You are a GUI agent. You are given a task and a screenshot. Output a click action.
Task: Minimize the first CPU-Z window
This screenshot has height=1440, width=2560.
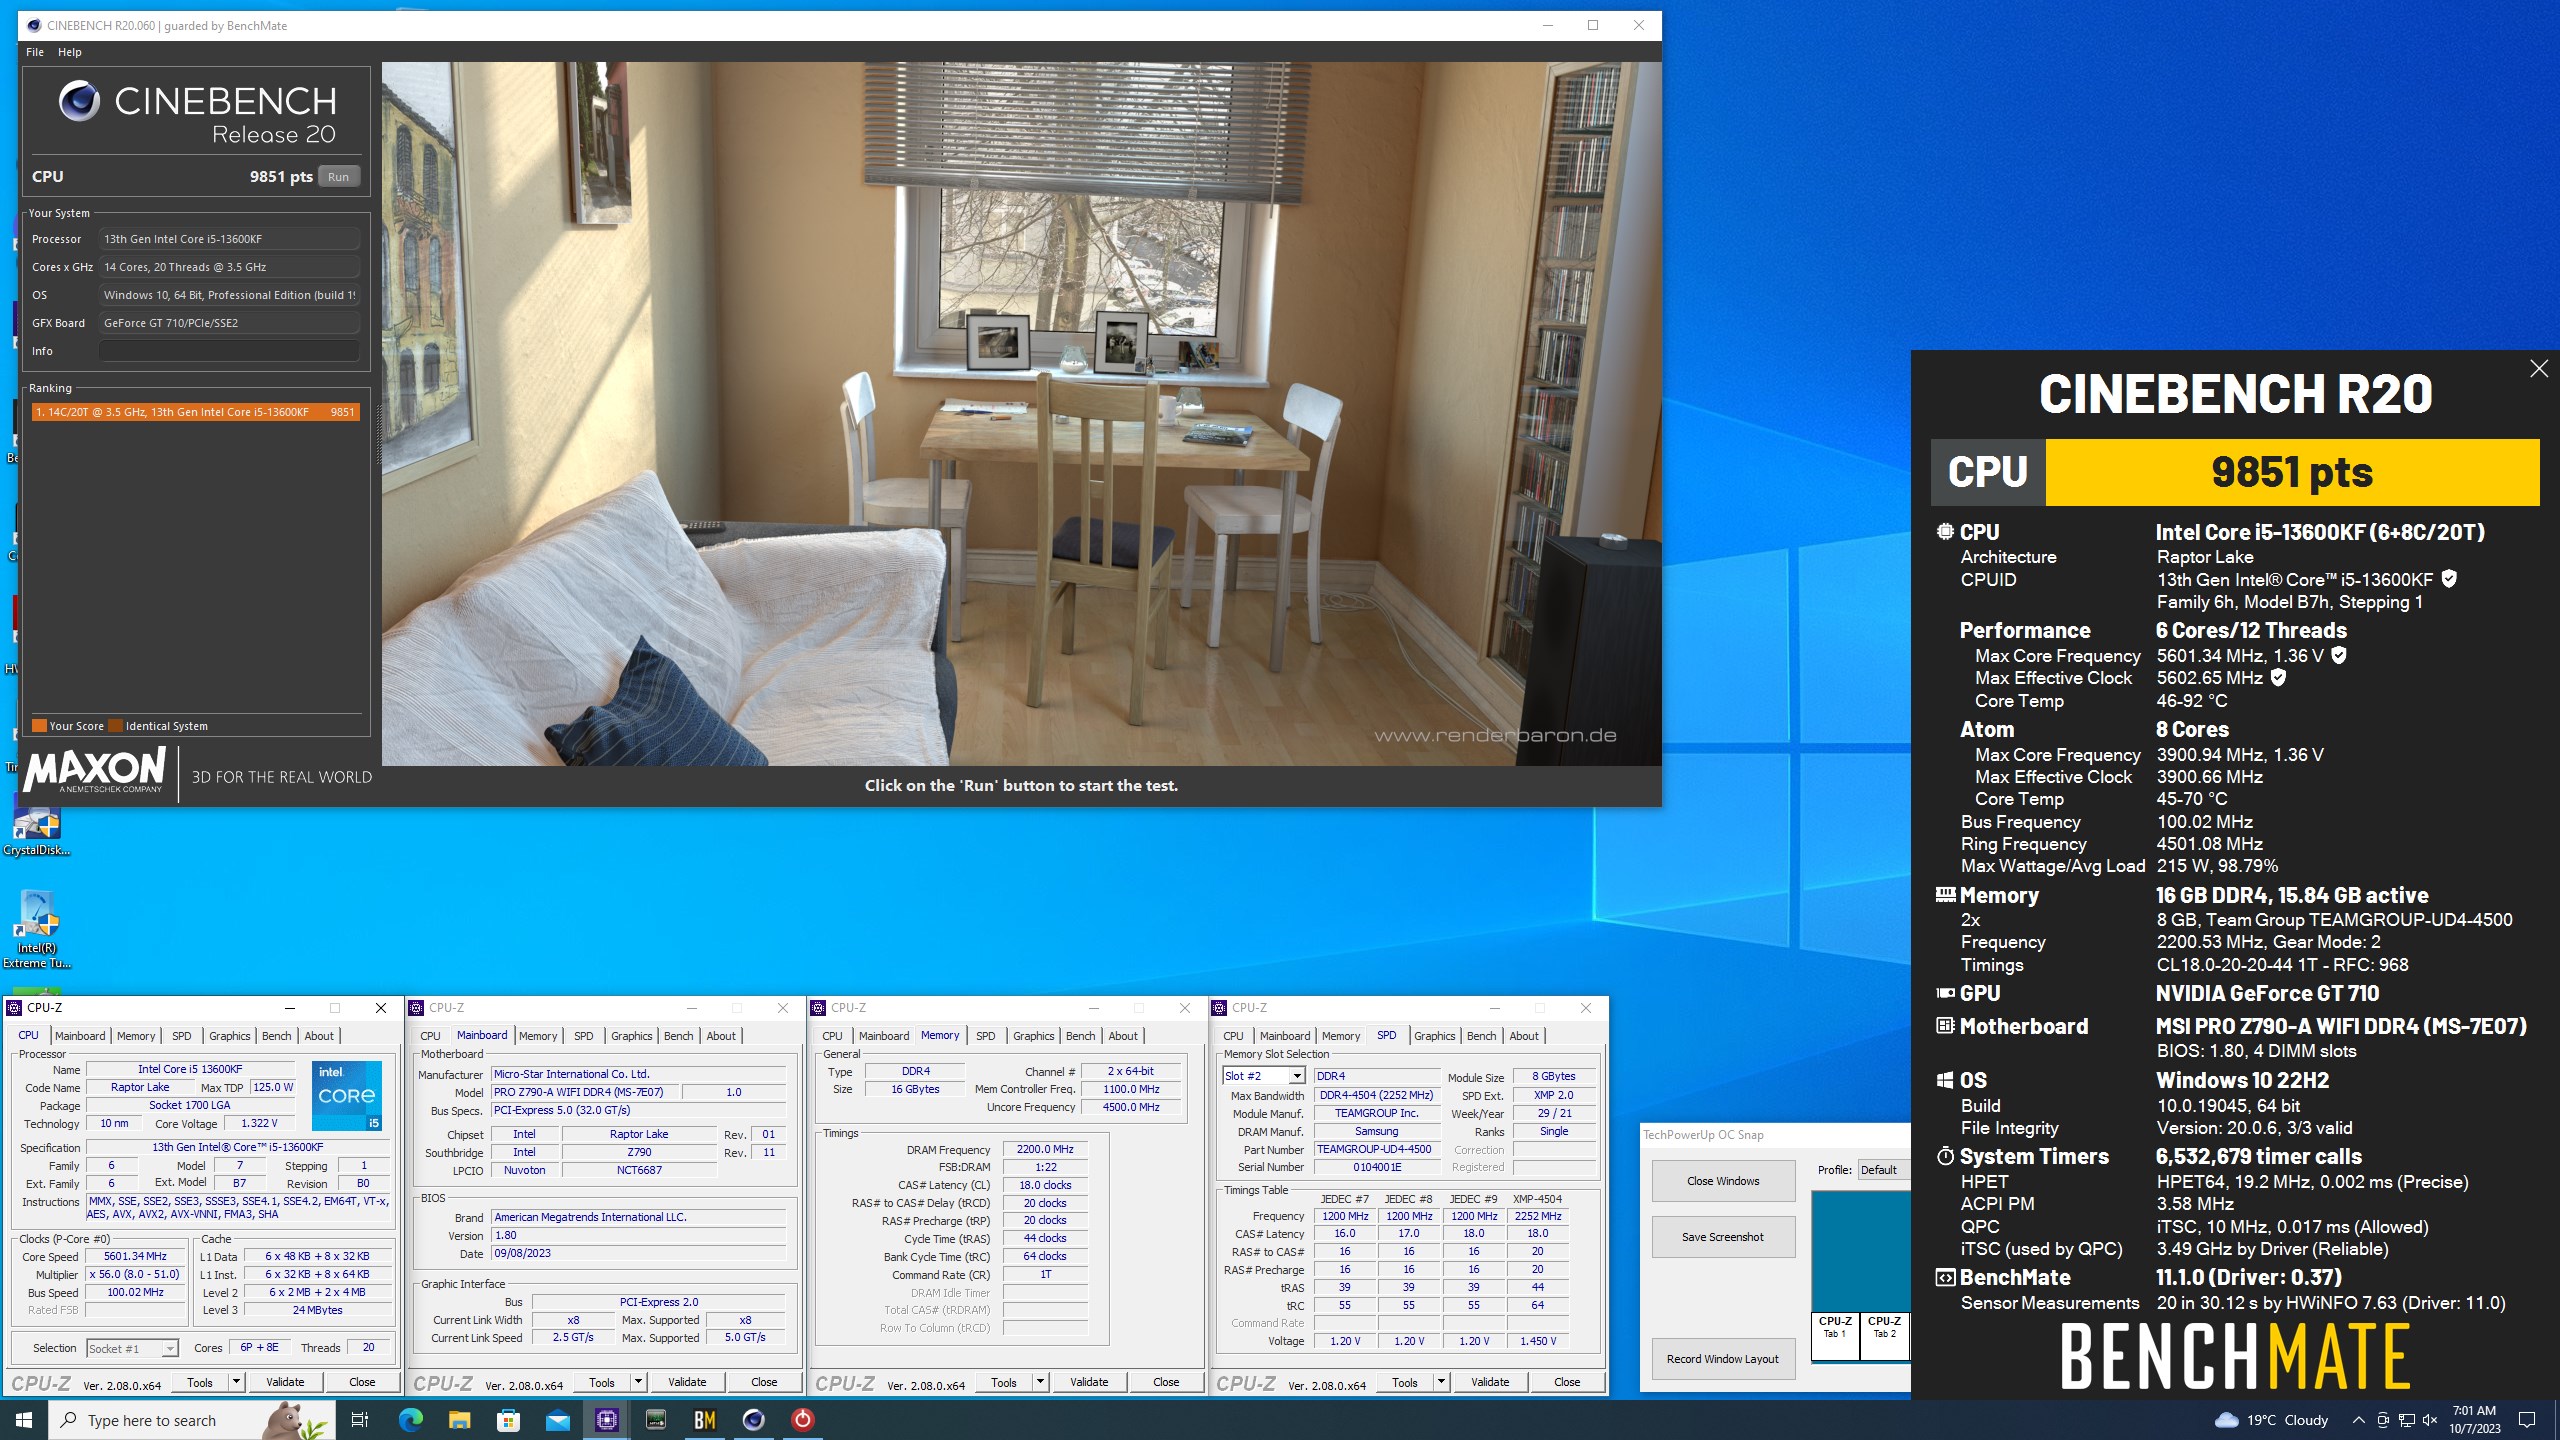point(289,1008)
